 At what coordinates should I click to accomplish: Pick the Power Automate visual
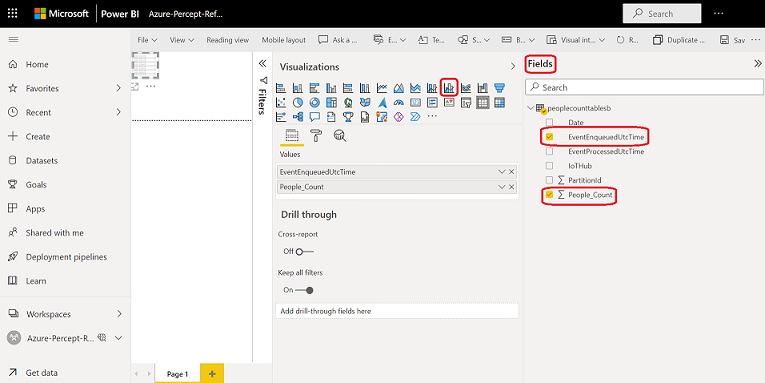(x=415, y=117)
